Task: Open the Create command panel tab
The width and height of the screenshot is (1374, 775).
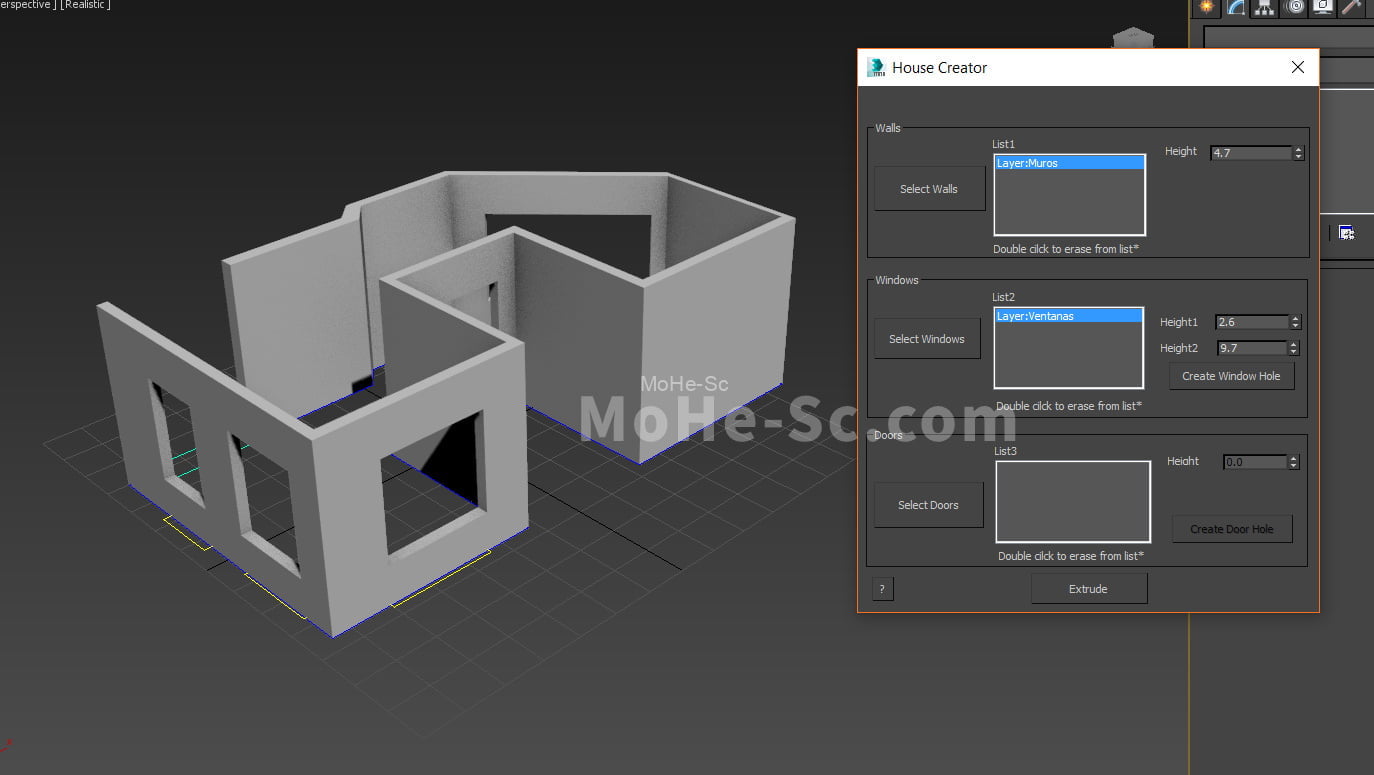Action: click(1207, 8)
